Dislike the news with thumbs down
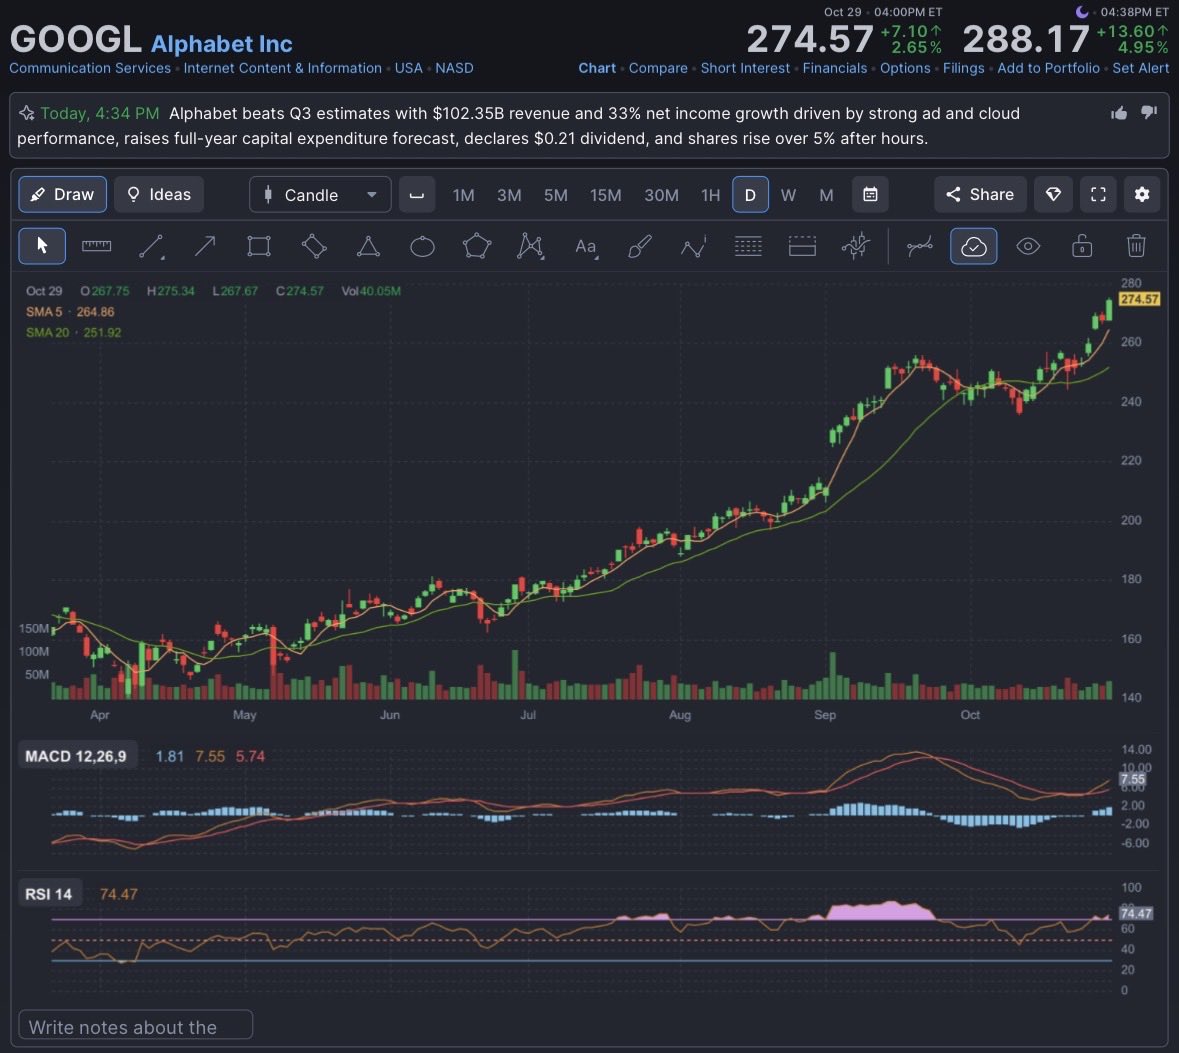The image size is (1179, 1053). 1149,113
